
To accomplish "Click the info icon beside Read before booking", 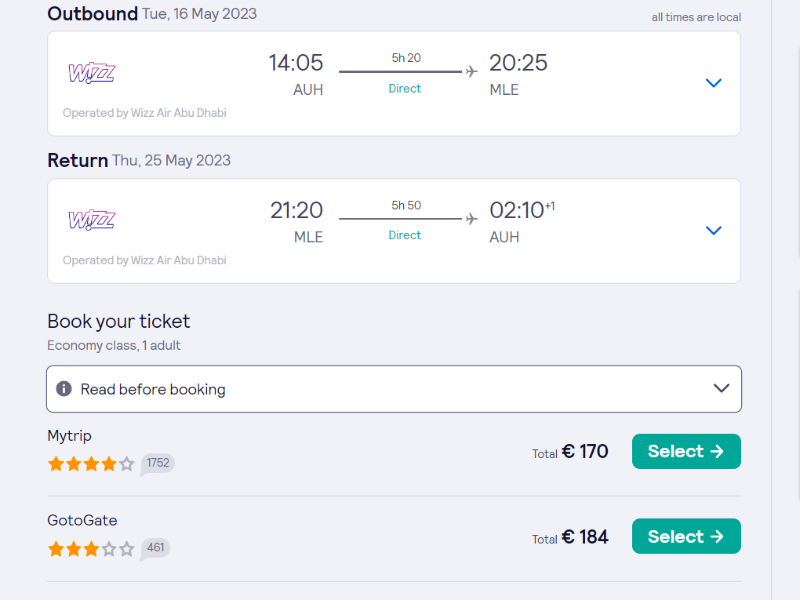I will (64, 389).
